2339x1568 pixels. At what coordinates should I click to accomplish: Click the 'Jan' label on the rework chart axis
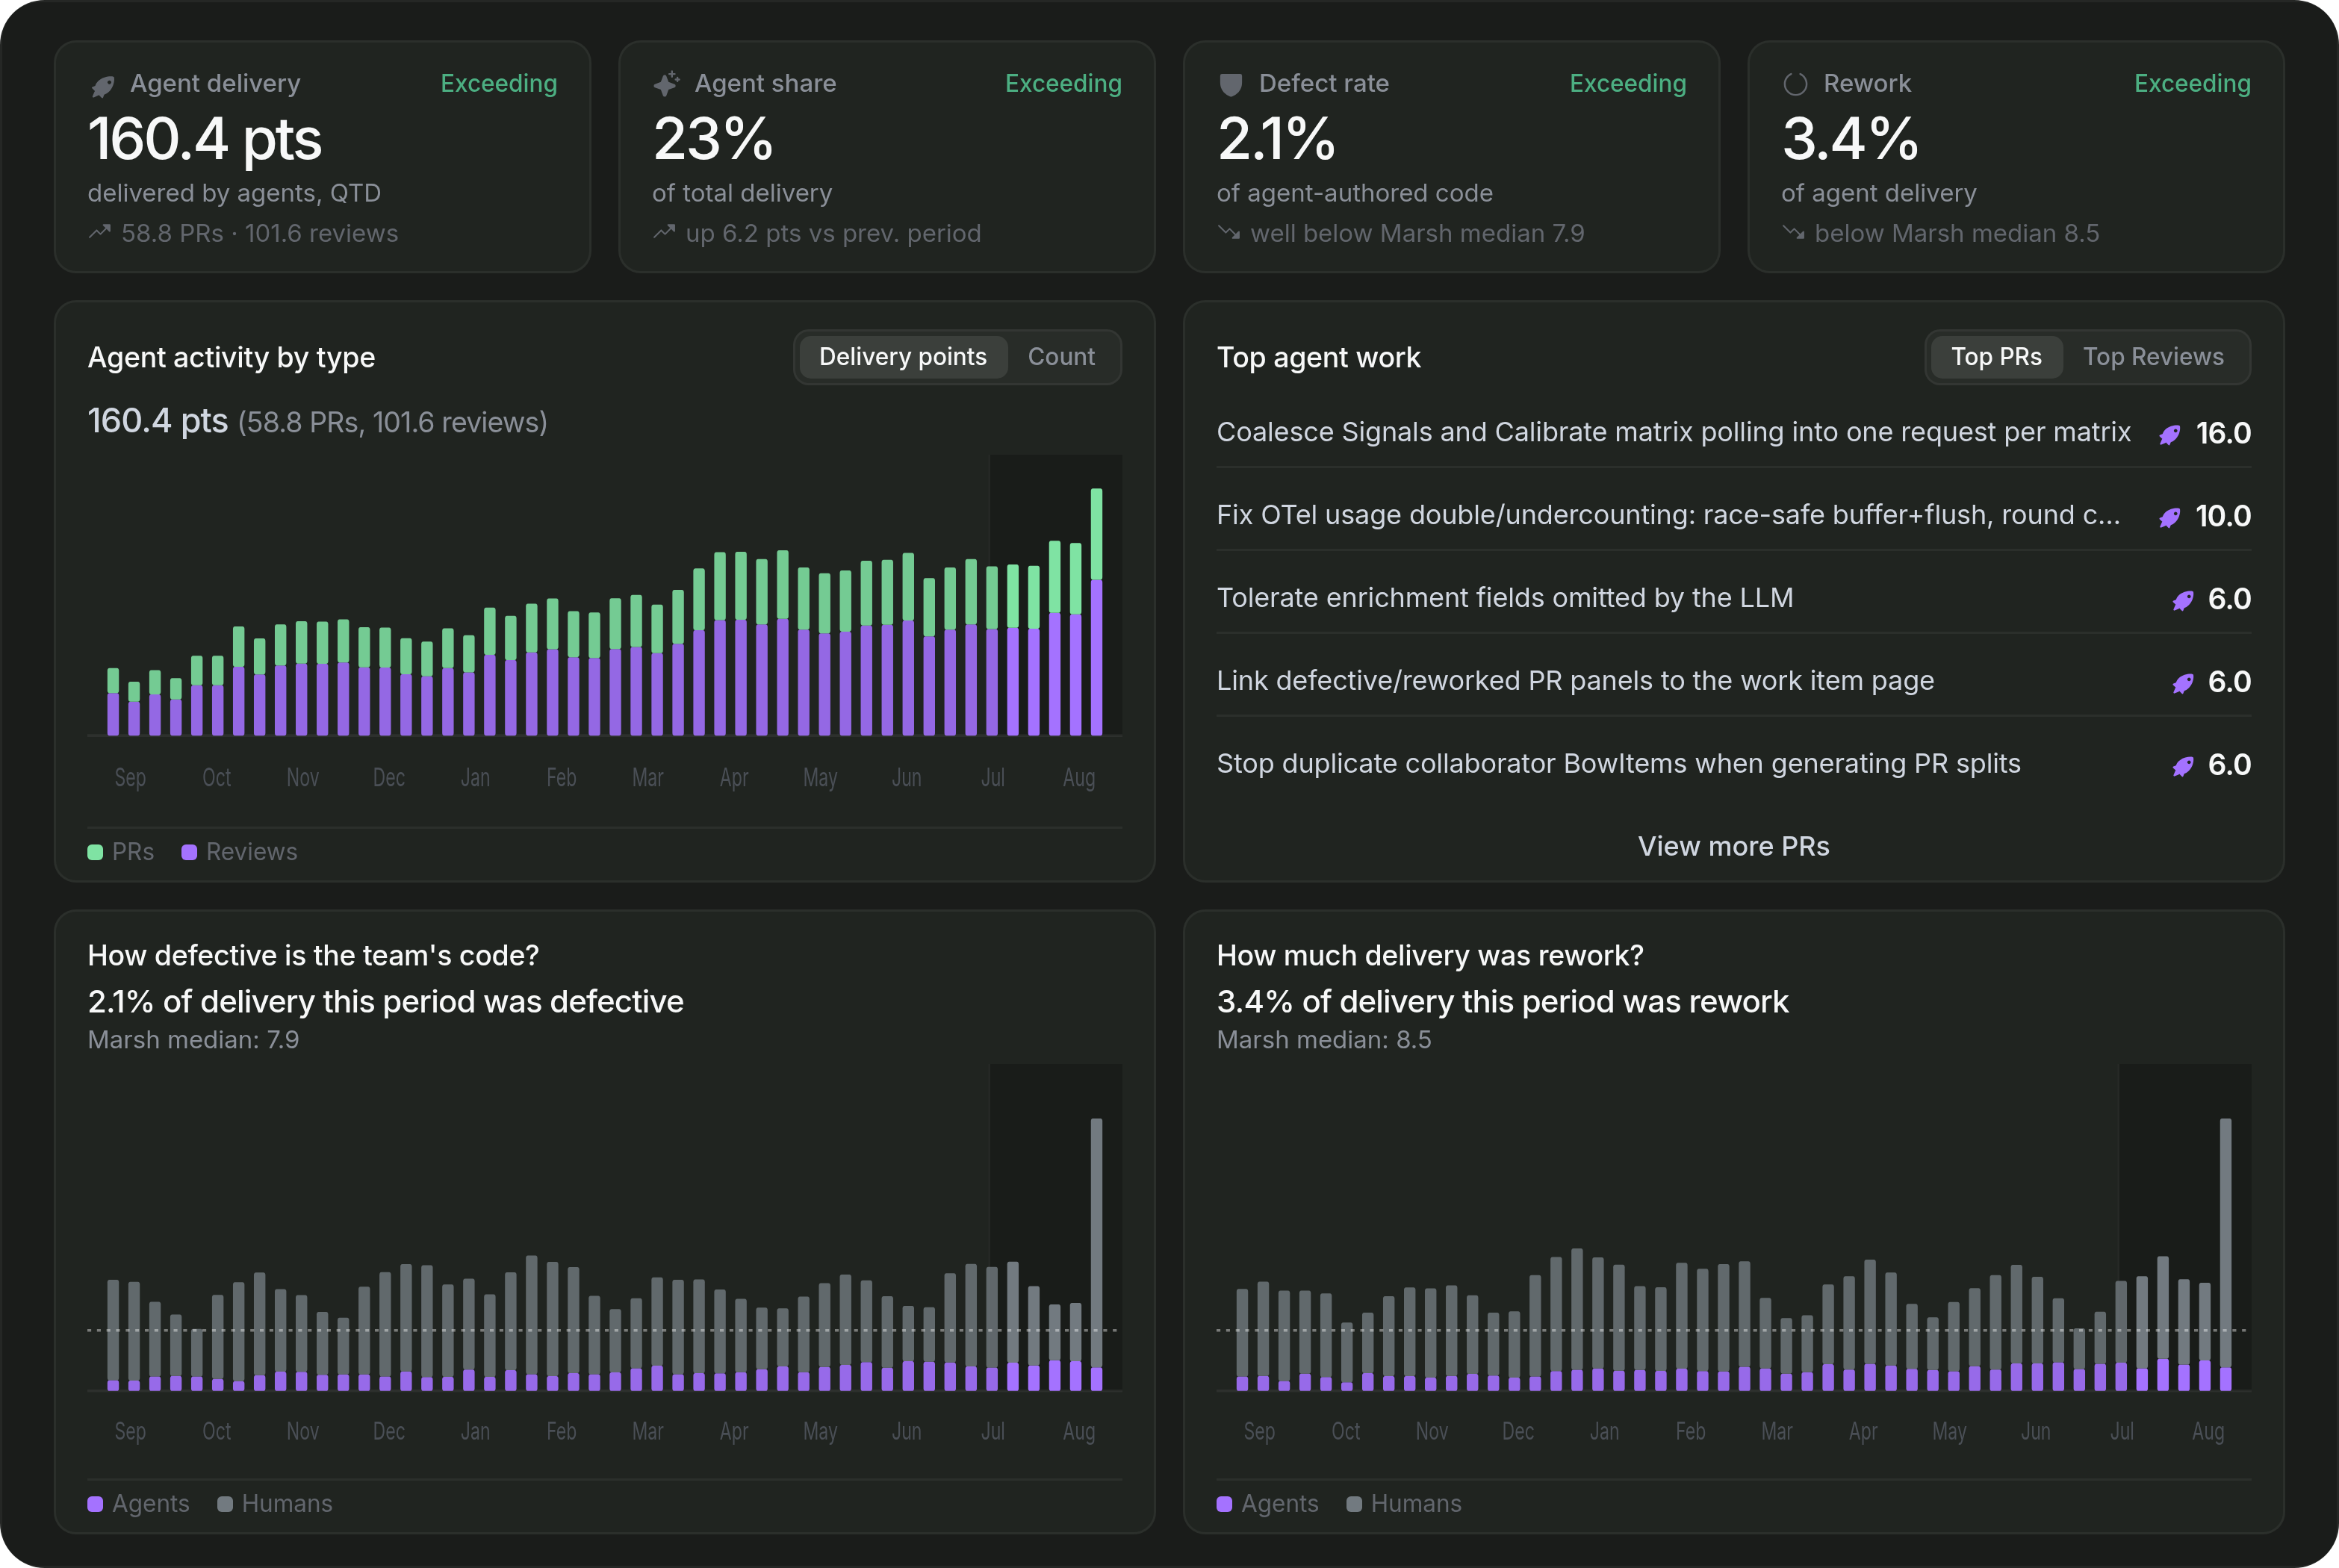point(1604,1431)
